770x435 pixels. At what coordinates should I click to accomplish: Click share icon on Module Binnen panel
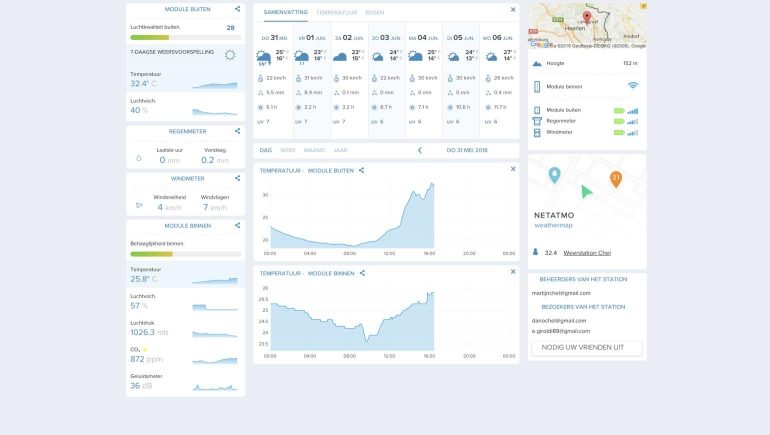pos(238,226)
